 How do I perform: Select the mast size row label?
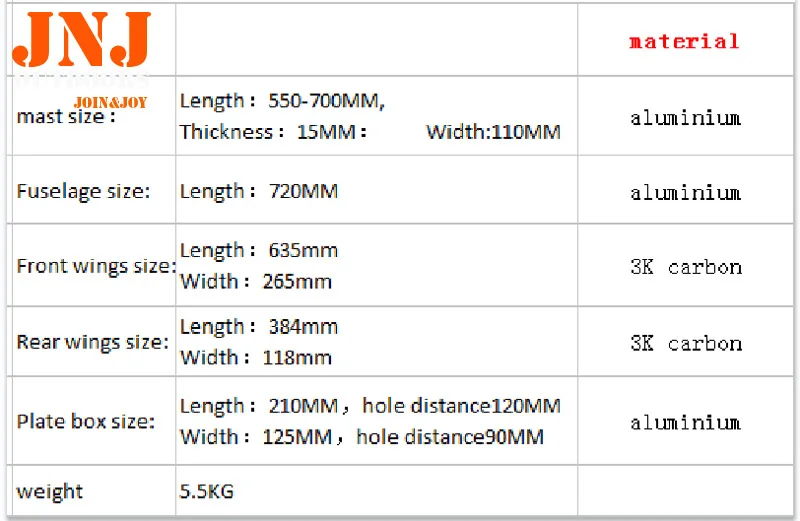(x=66, y=116)
